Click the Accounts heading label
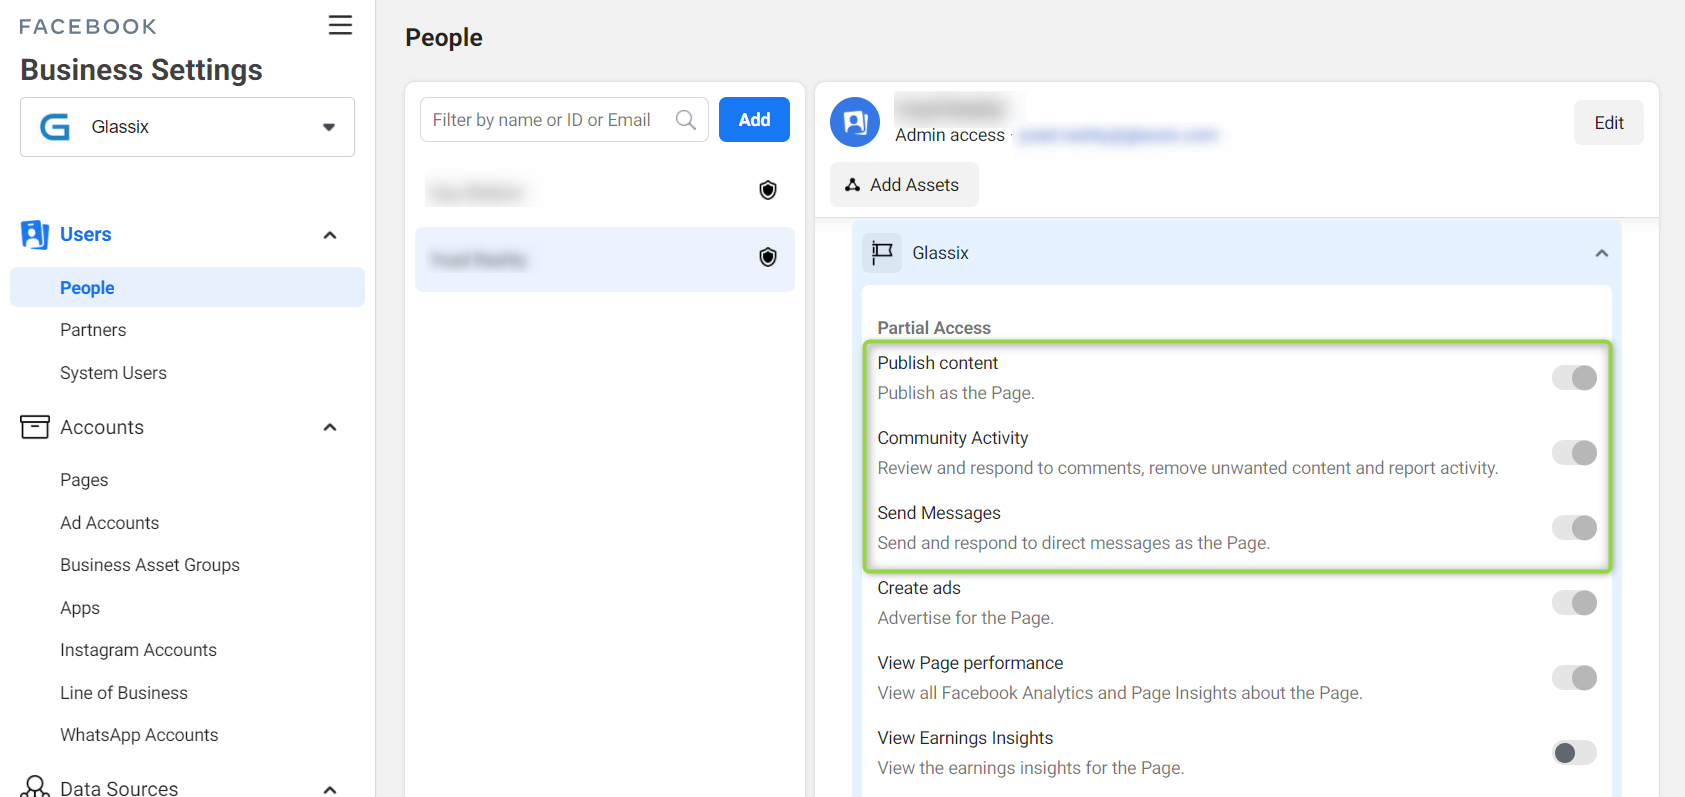Screen dimensions: 1685x797 point(102,427)
